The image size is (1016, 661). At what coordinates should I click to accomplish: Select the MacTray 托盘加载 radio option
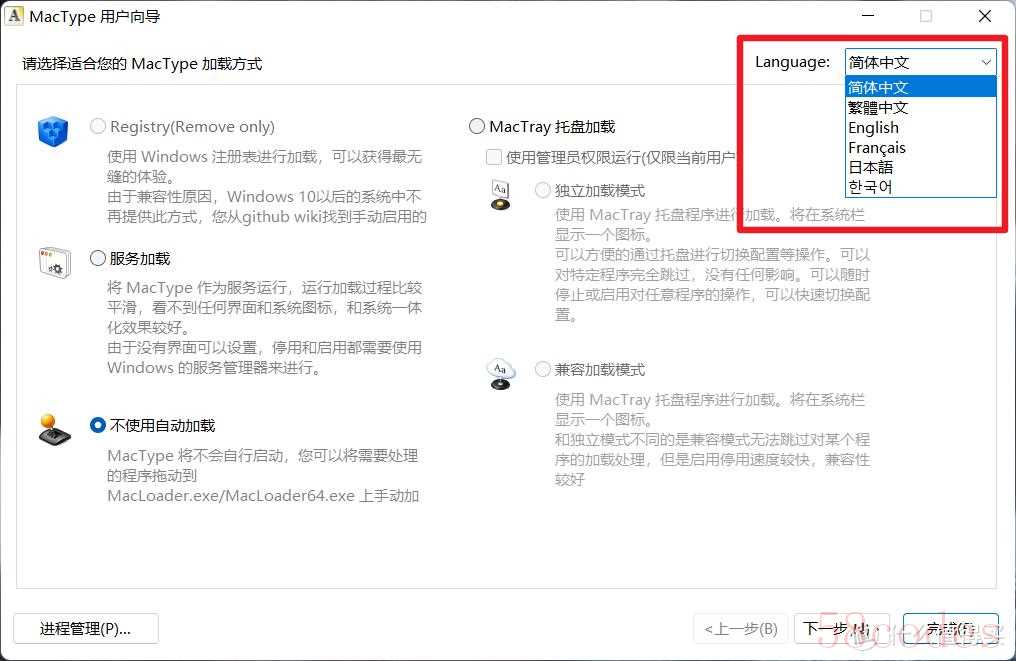coord(477,126)
